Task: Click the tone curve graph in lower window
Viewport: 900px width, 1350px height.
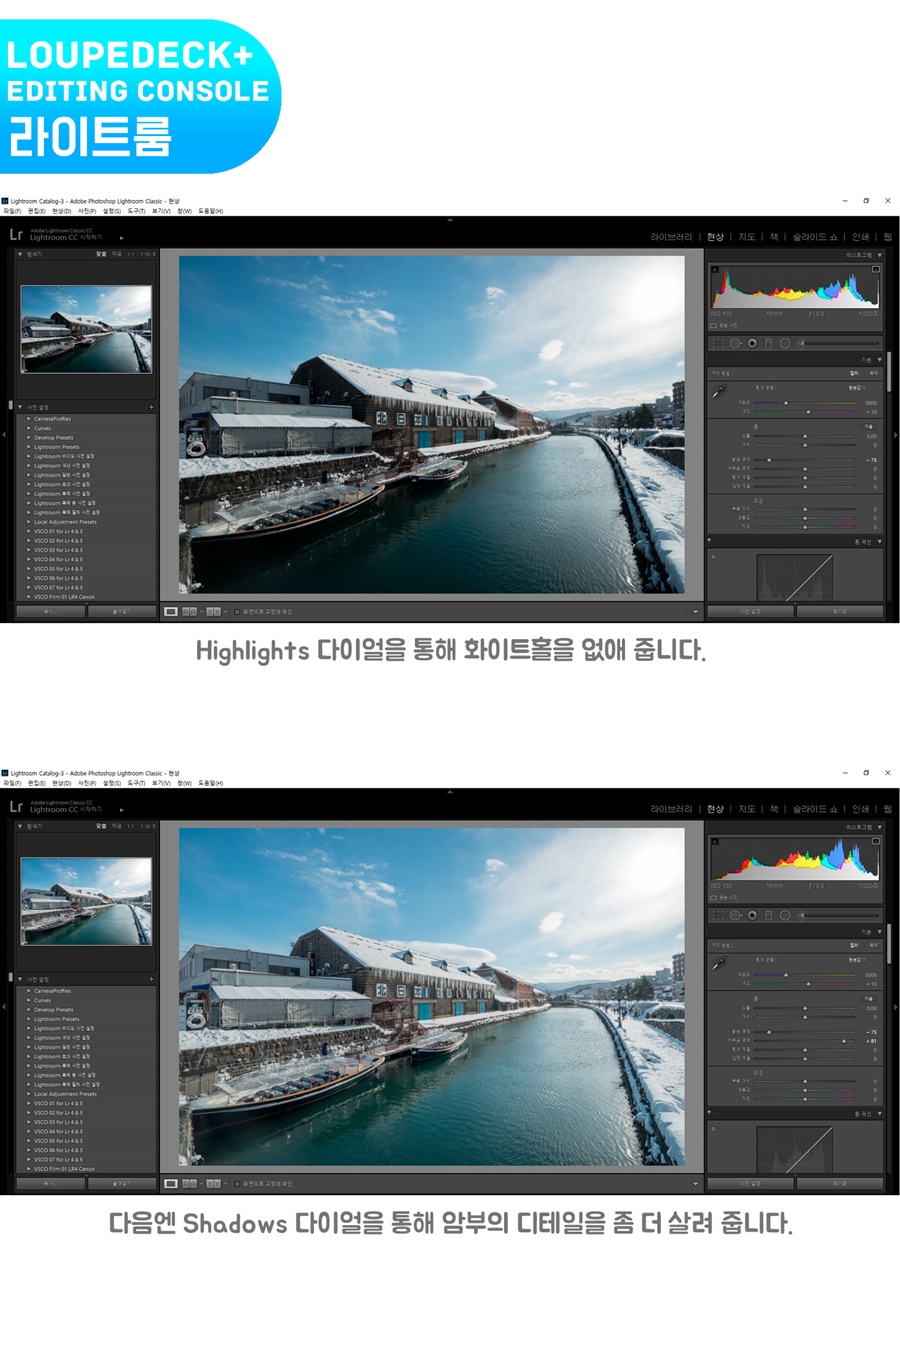Action: (x=795, y=1148)
